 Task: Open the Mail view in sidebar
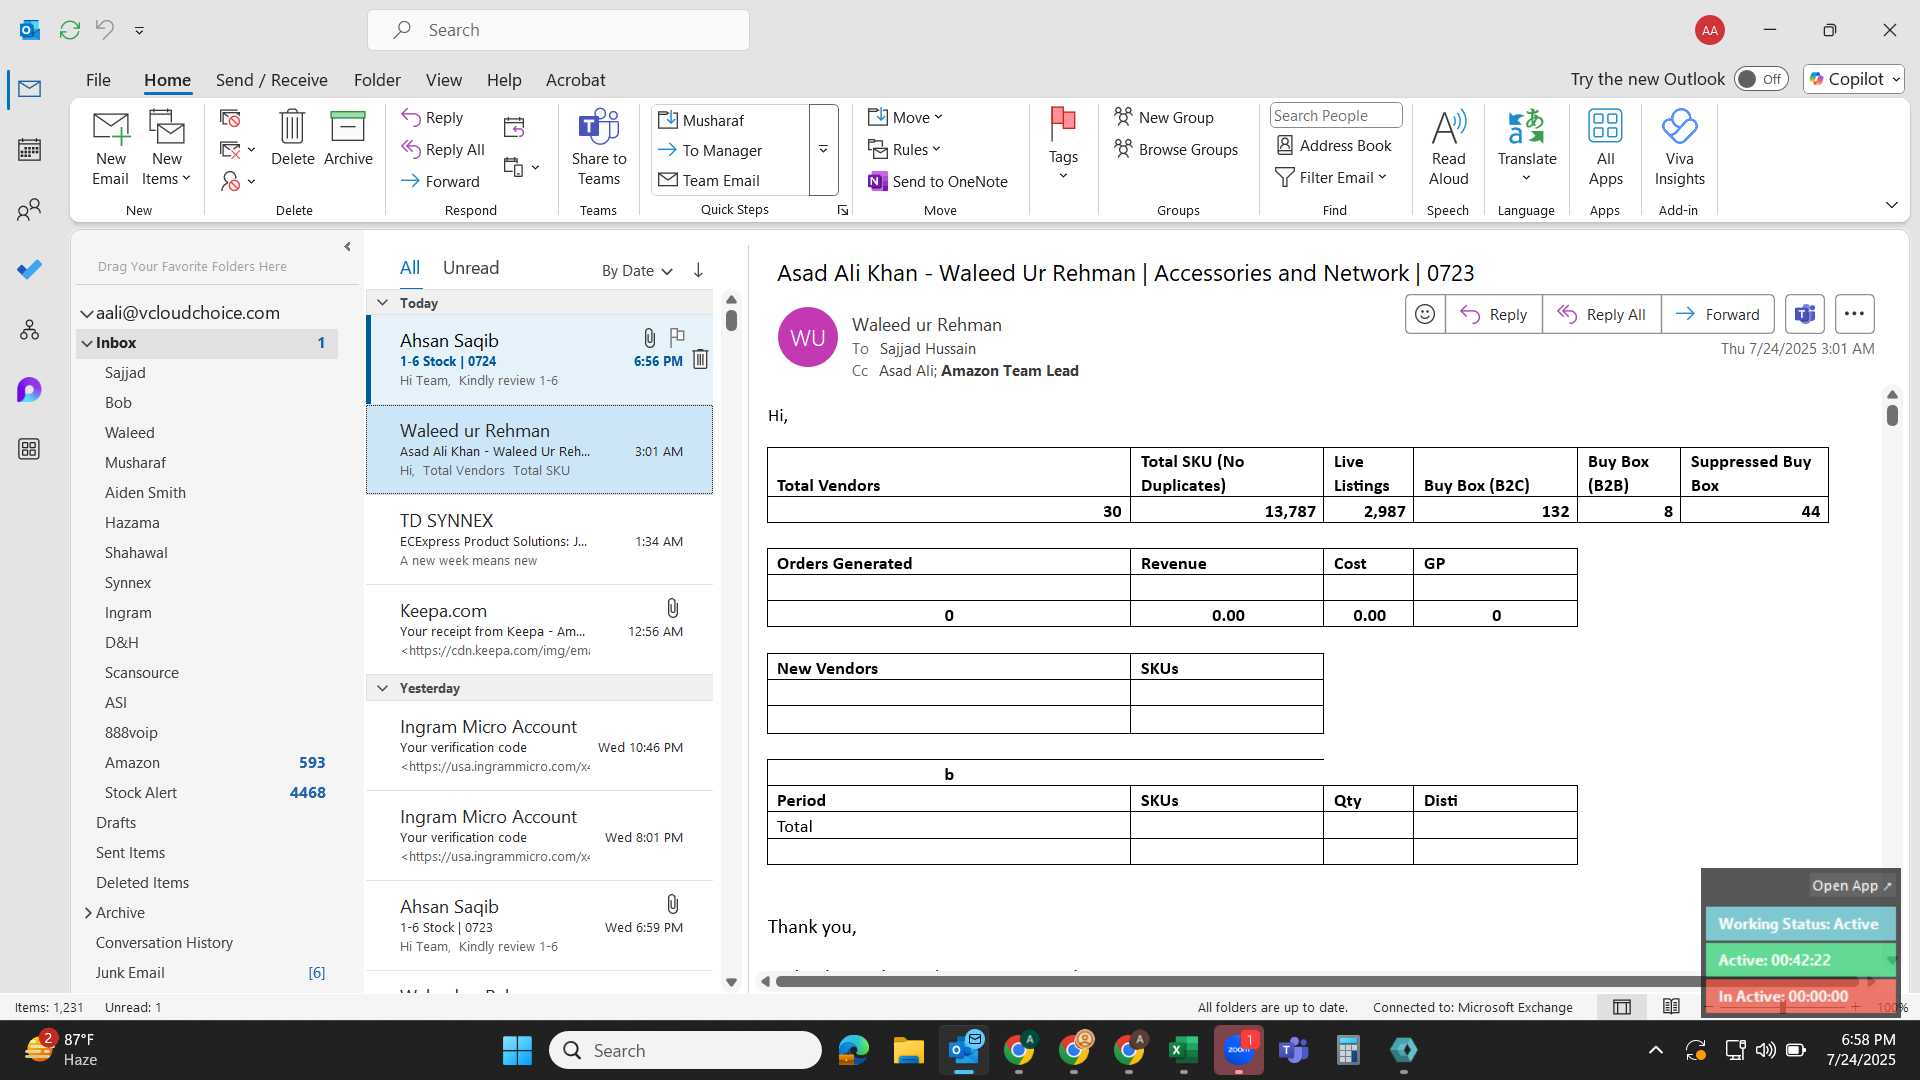(x=29, y=89)
